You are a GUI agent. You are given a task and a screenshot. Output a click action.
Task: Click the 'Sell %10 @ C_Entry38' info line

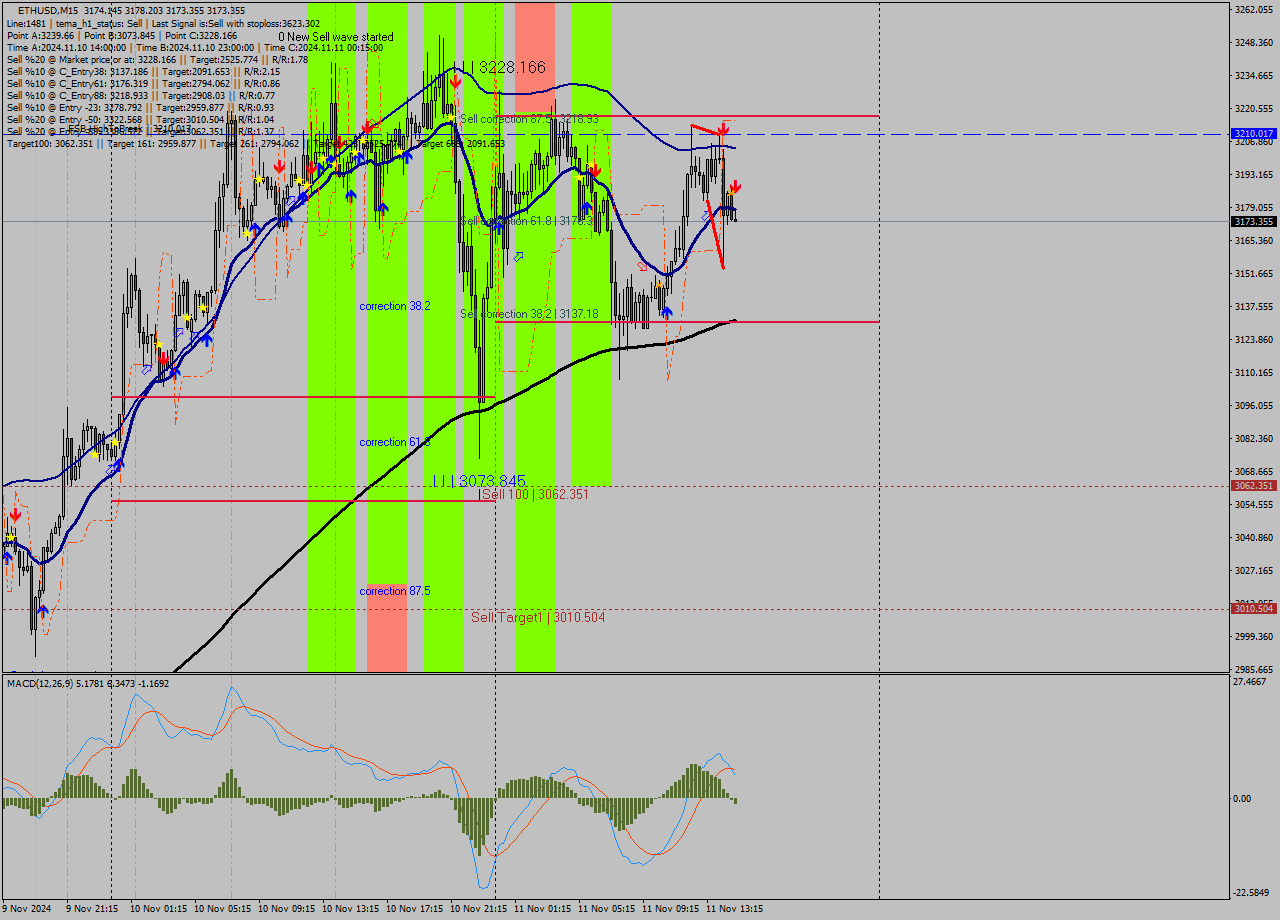point(143,71)
